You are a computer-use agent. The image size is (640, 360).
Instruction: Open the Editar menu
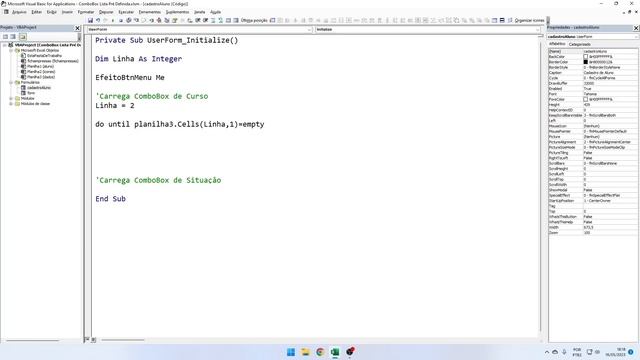36,12
